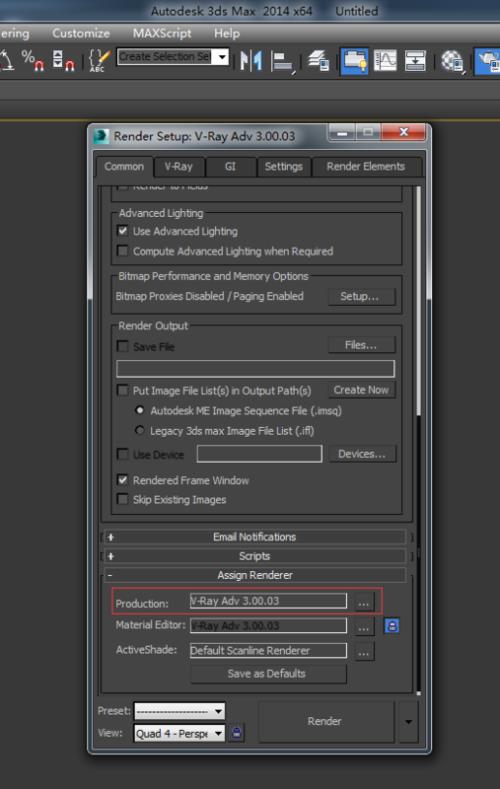Viewport: 500px width, 789px height.
Task: Click lock icon next to View dropdown
Action: (x=236, y=733)
